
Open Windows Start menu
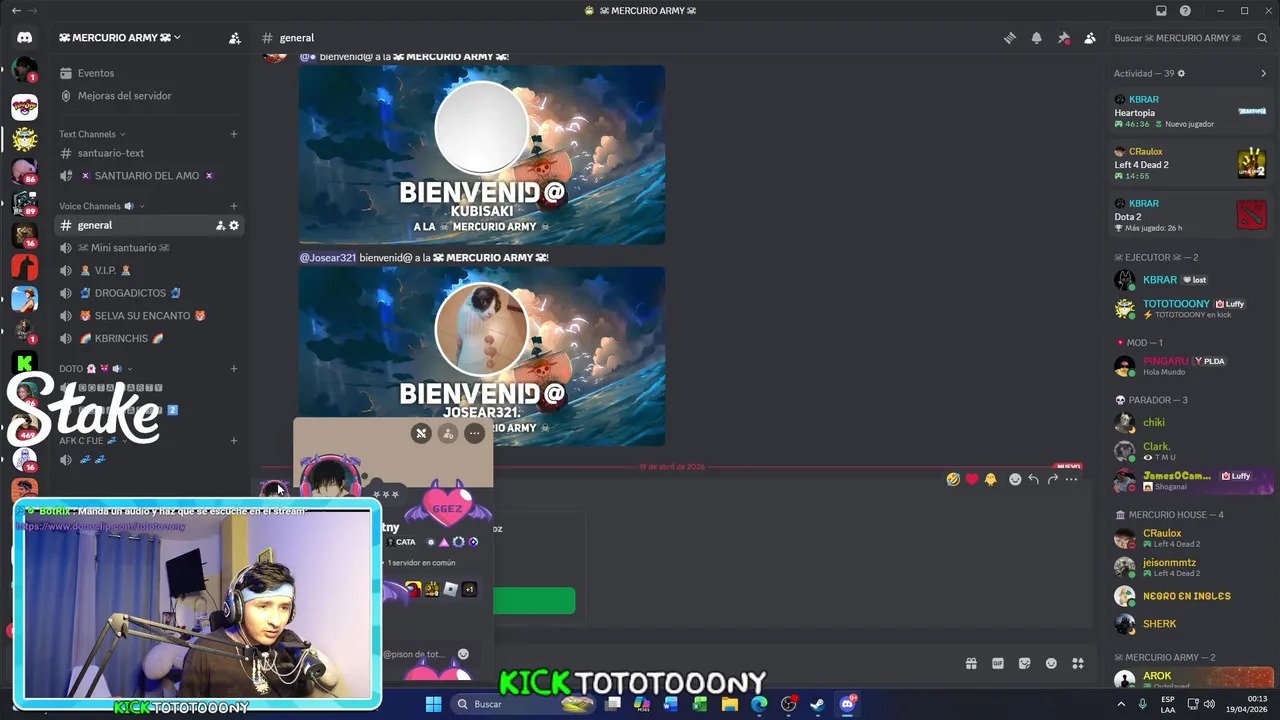pyautogui.click(x=433, y=704)
